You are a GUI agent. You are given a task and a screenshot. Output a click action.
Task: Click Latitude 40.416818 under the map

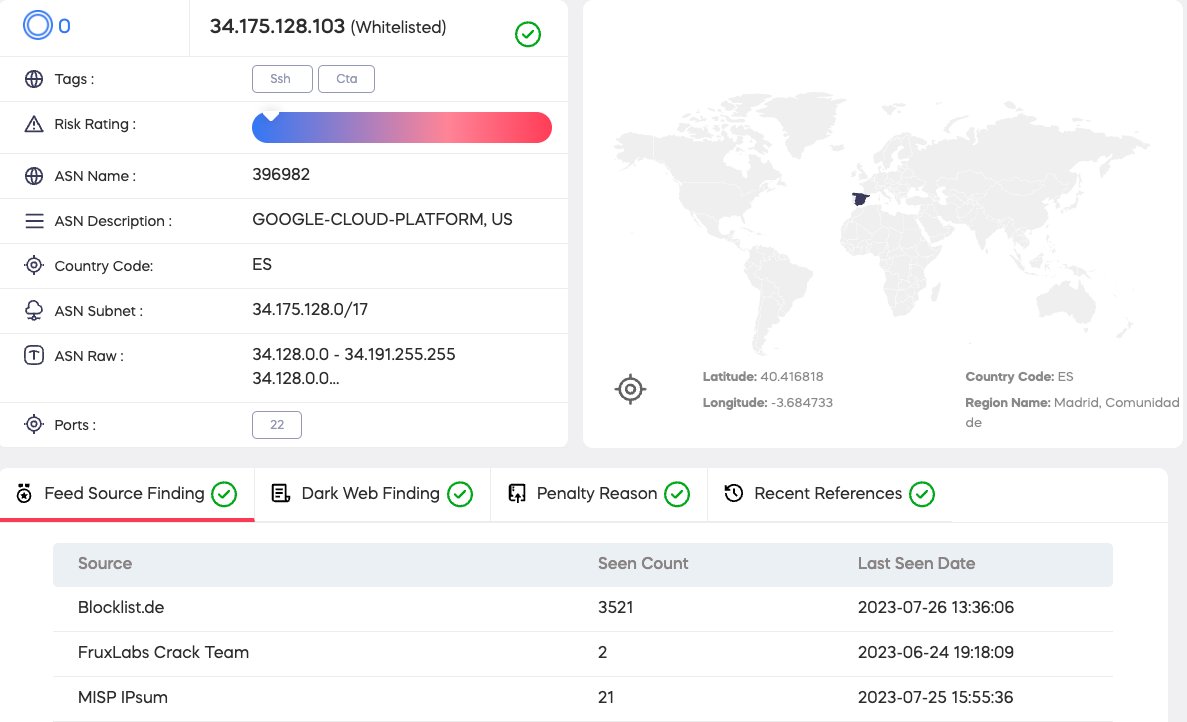[763, 376]
